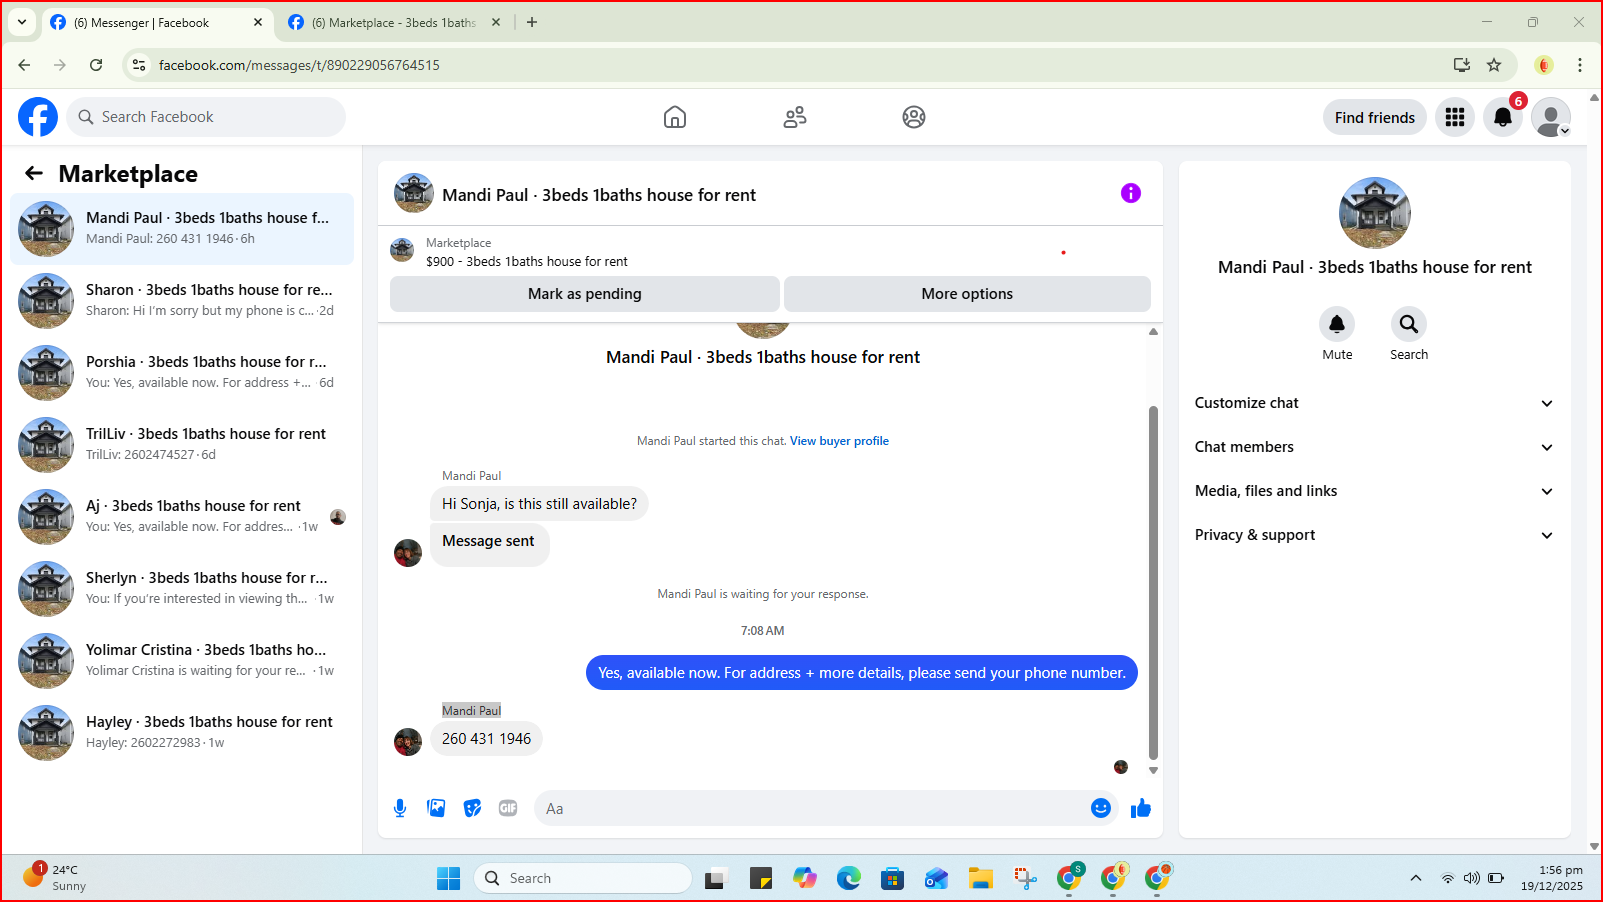The image size is (1603, 902).
Task: Open the TrilLiv conversation
Action: pyautogui.click(x=182, y=445)
